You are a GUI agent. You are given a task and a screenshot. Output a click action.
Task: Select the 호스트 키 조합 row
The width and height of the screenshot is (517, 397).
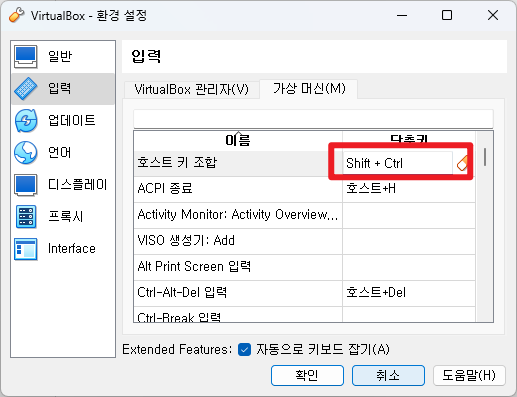(x=238, y=163)
